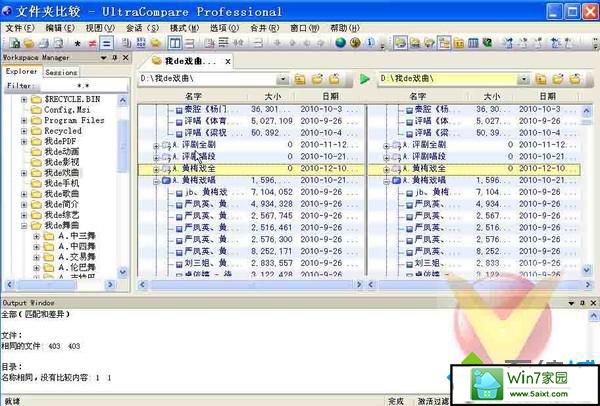Expand the $RECYCLE.BIN folder node
The image size is (600, 406).
pyautogui.click(x=24, y=99)
